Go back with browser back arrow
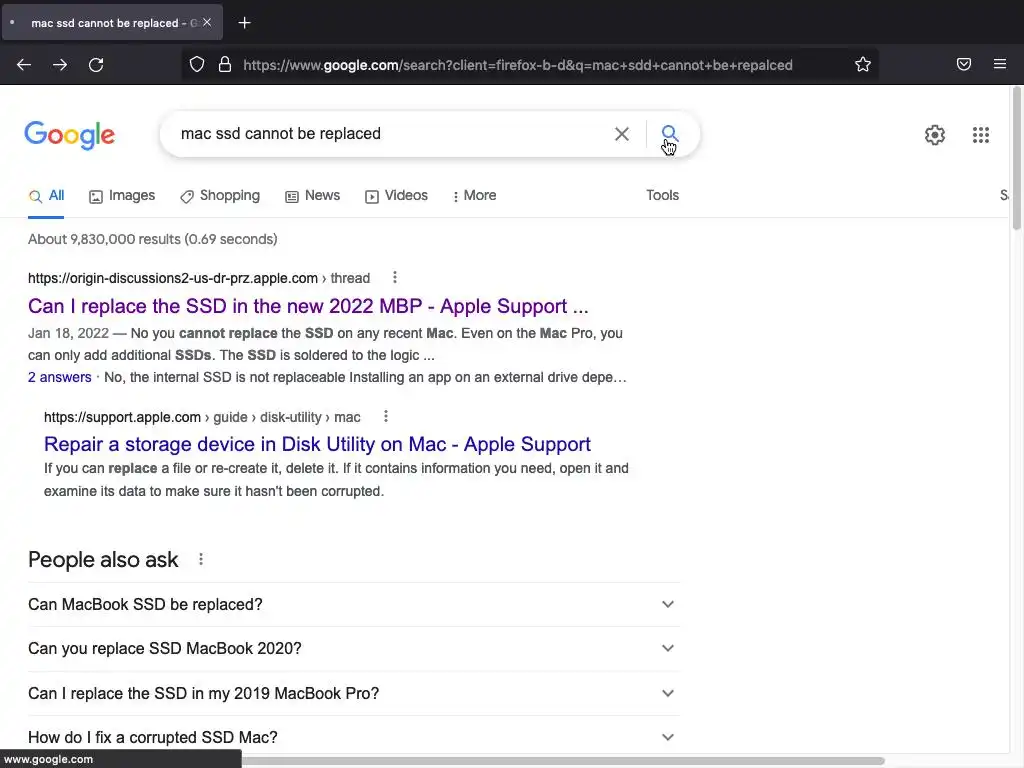Screen dimensions: 1024x768 point(24,65)
